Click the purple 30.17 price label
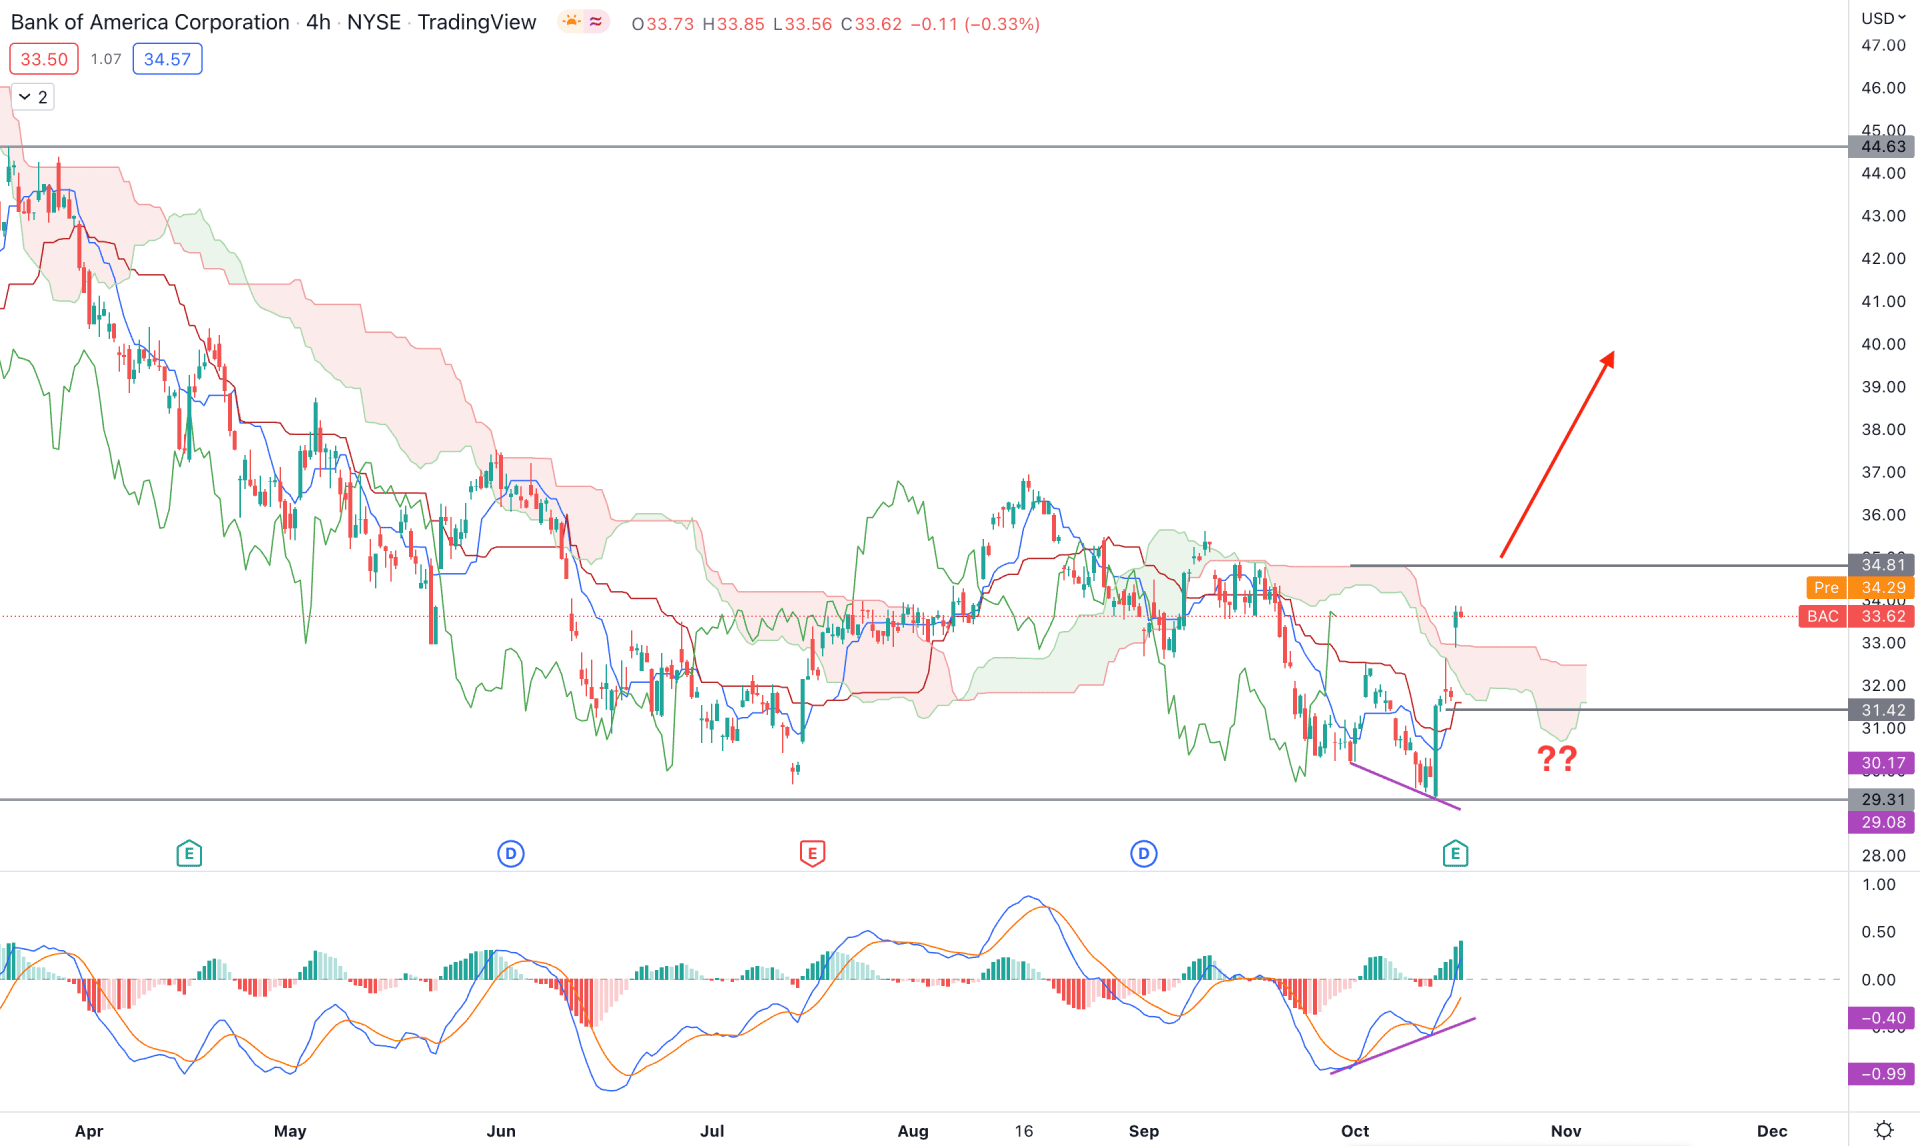 coord(1882,763)
